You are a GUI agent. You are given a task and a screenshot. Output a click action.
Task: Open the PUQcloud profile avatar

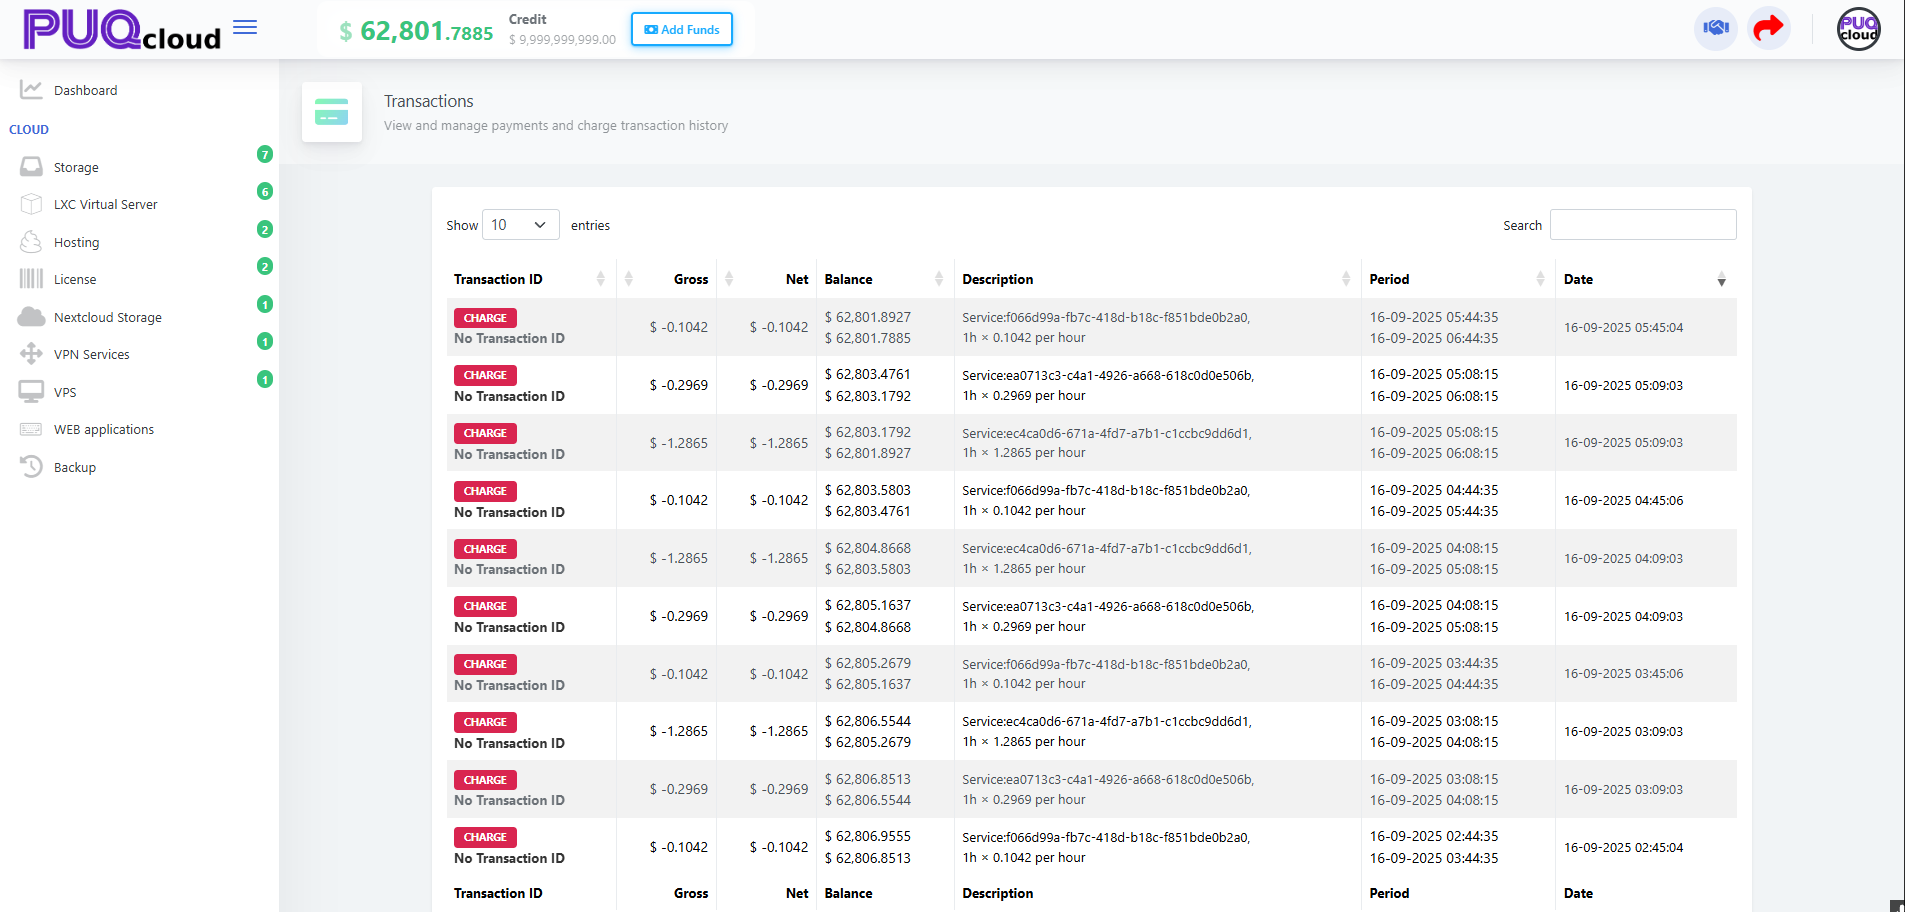click(1858, 29)
